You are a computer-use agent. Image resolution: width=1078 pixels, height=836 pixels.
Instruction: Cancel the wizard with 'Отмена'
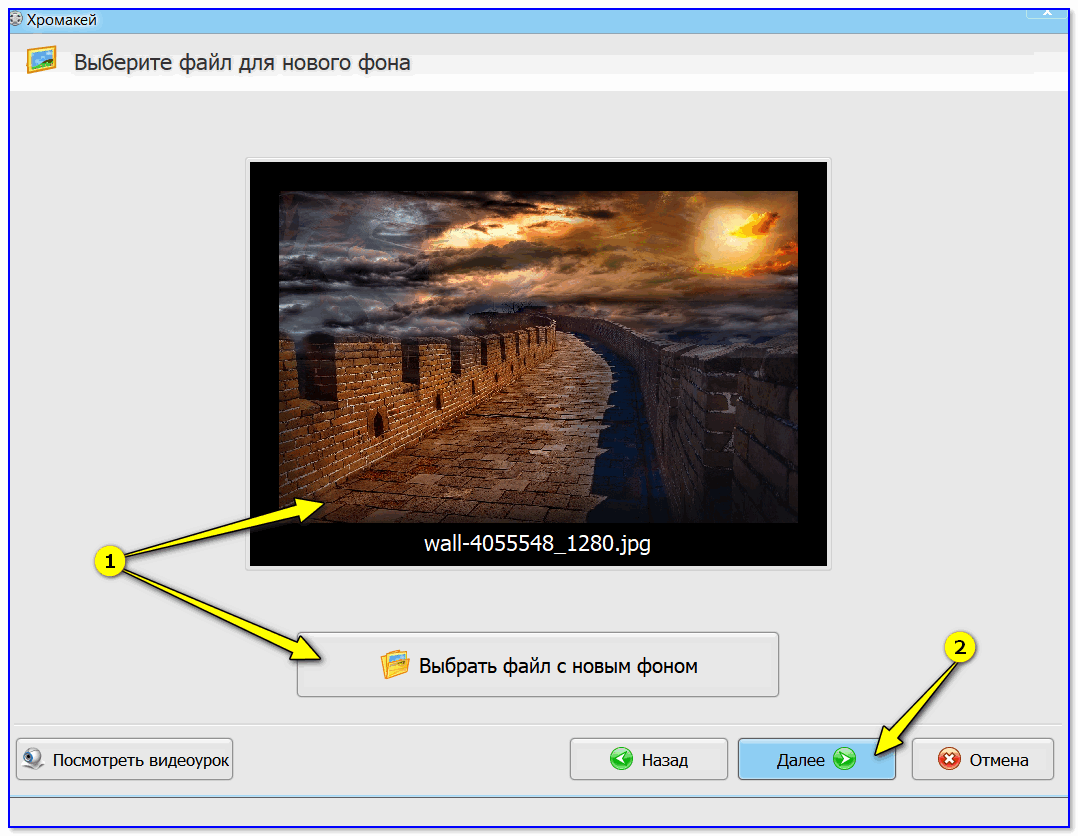click(x=983, y=760)
